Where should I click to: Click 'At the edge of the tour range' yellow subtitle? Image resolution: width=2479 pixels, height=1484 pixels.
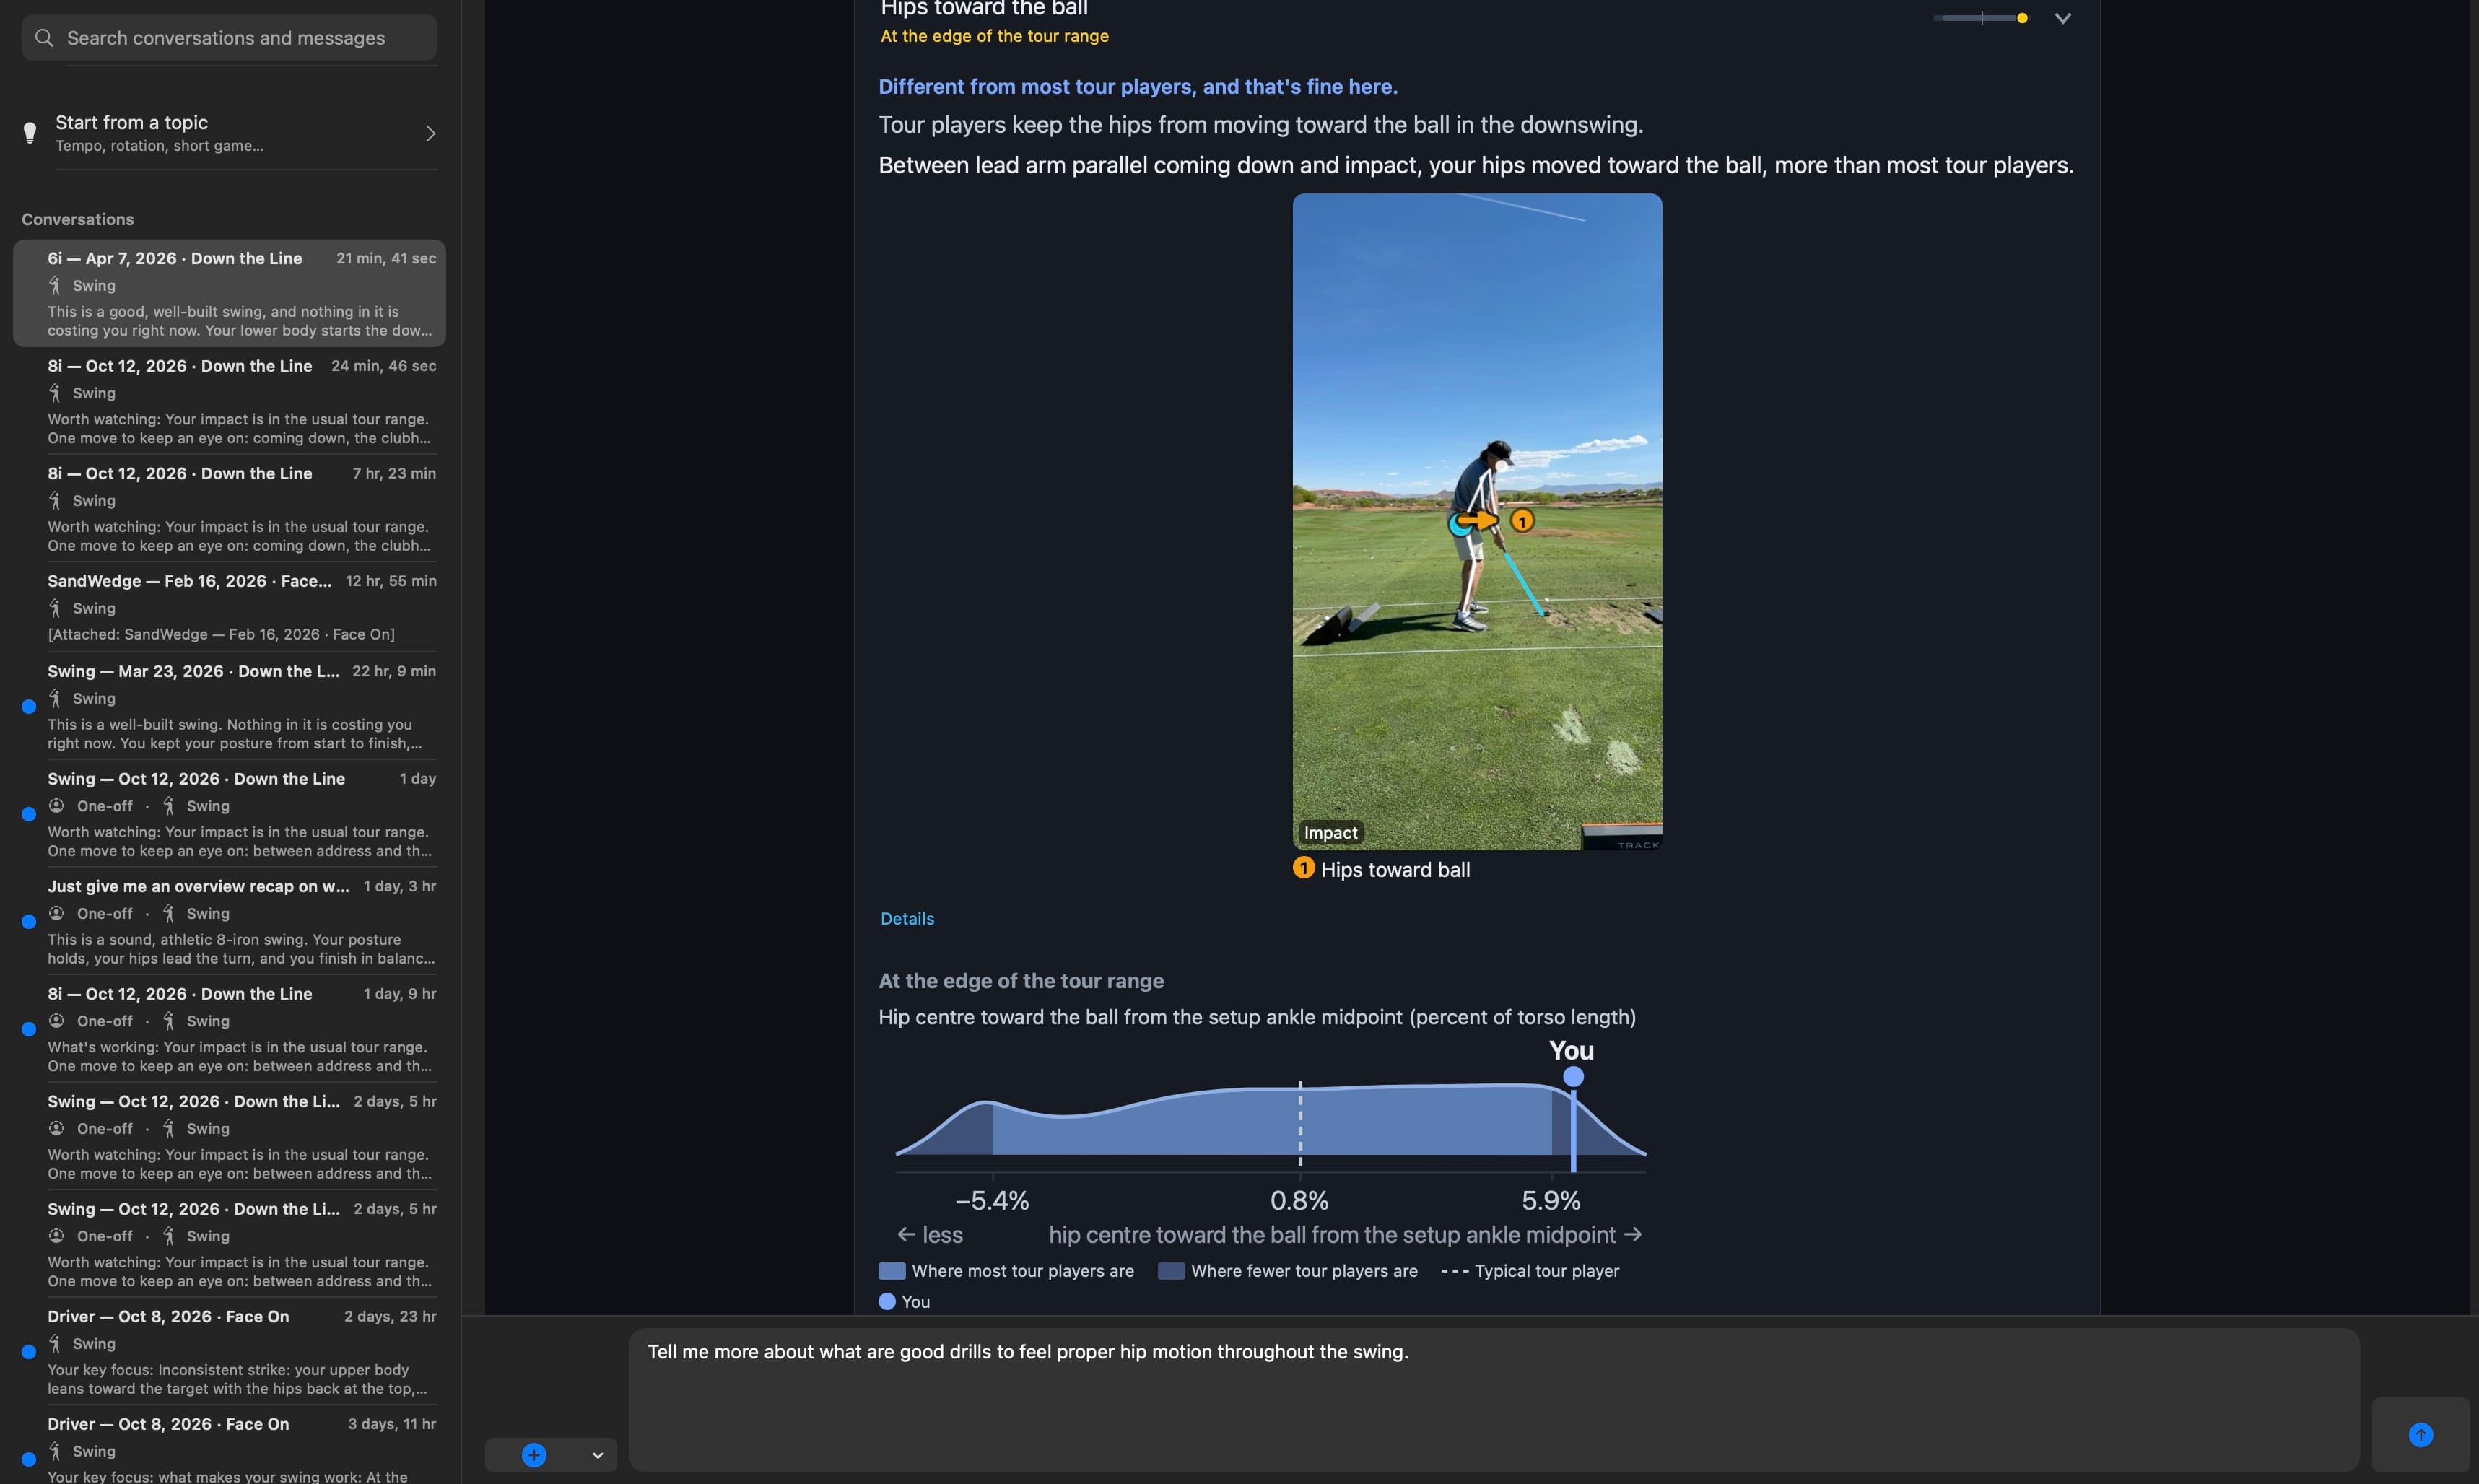coord(994,36)
